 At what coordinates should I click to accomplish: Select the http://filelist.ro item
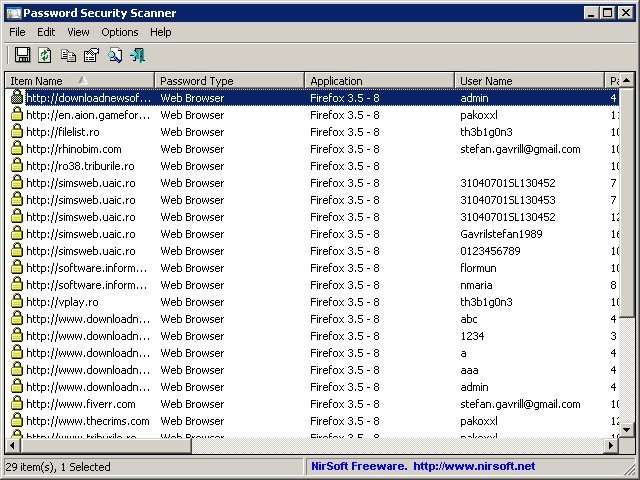click(x=62, y=132)
